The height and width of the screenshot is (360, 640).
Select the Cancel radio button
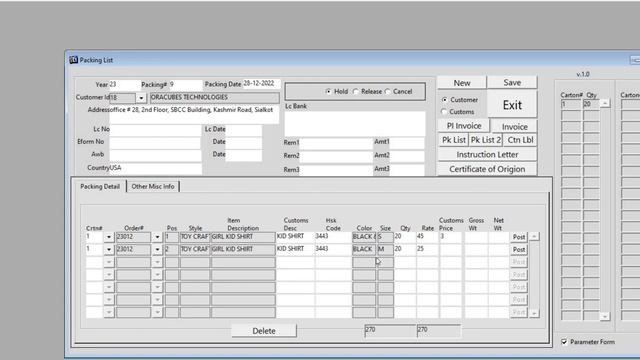387,91
